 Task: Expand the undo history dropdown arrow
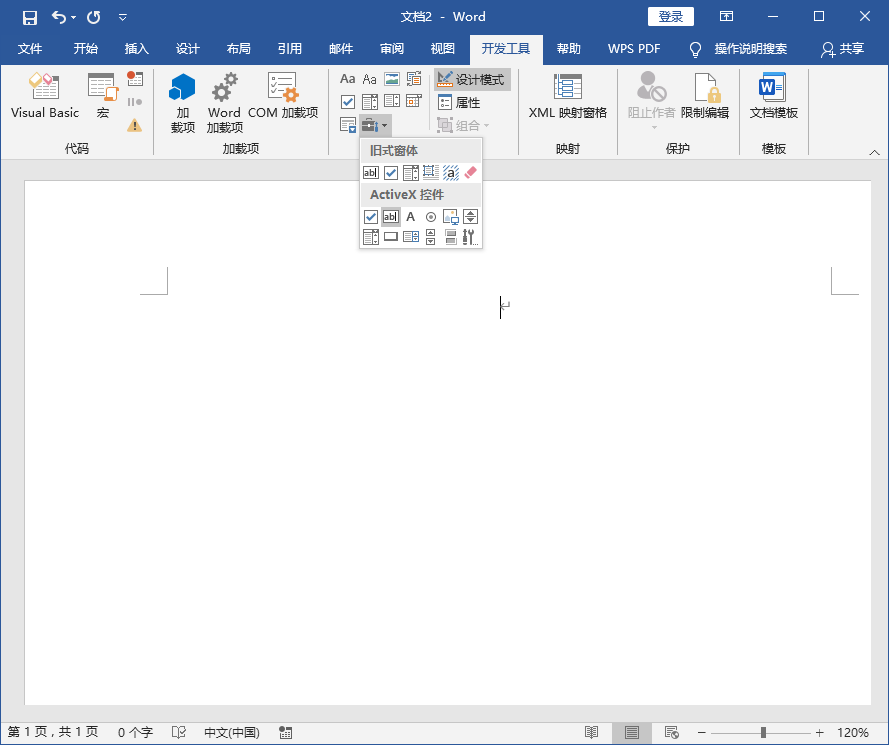pyautogui.click(x=74, y=18)
